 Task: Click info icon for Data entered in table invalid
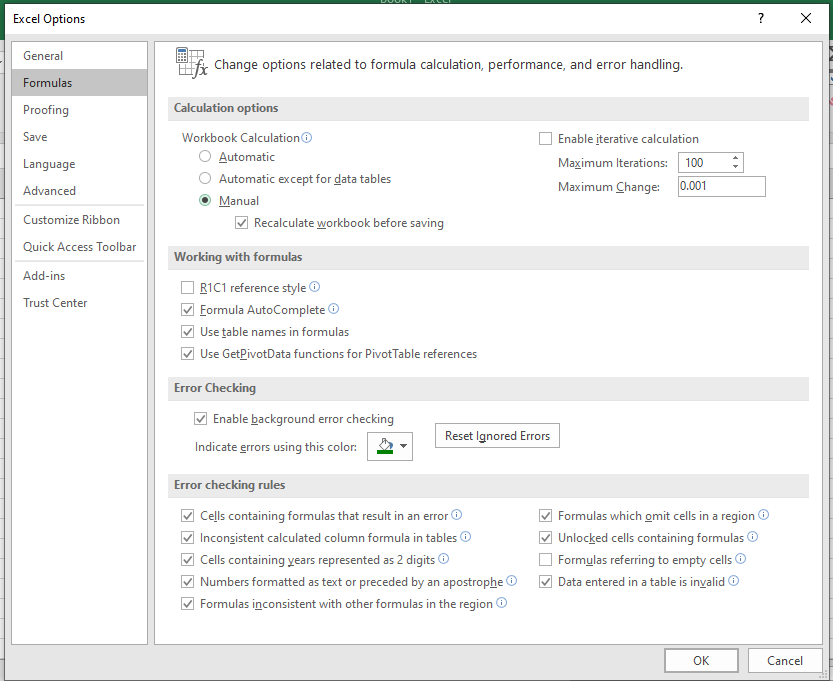point(733,580)
